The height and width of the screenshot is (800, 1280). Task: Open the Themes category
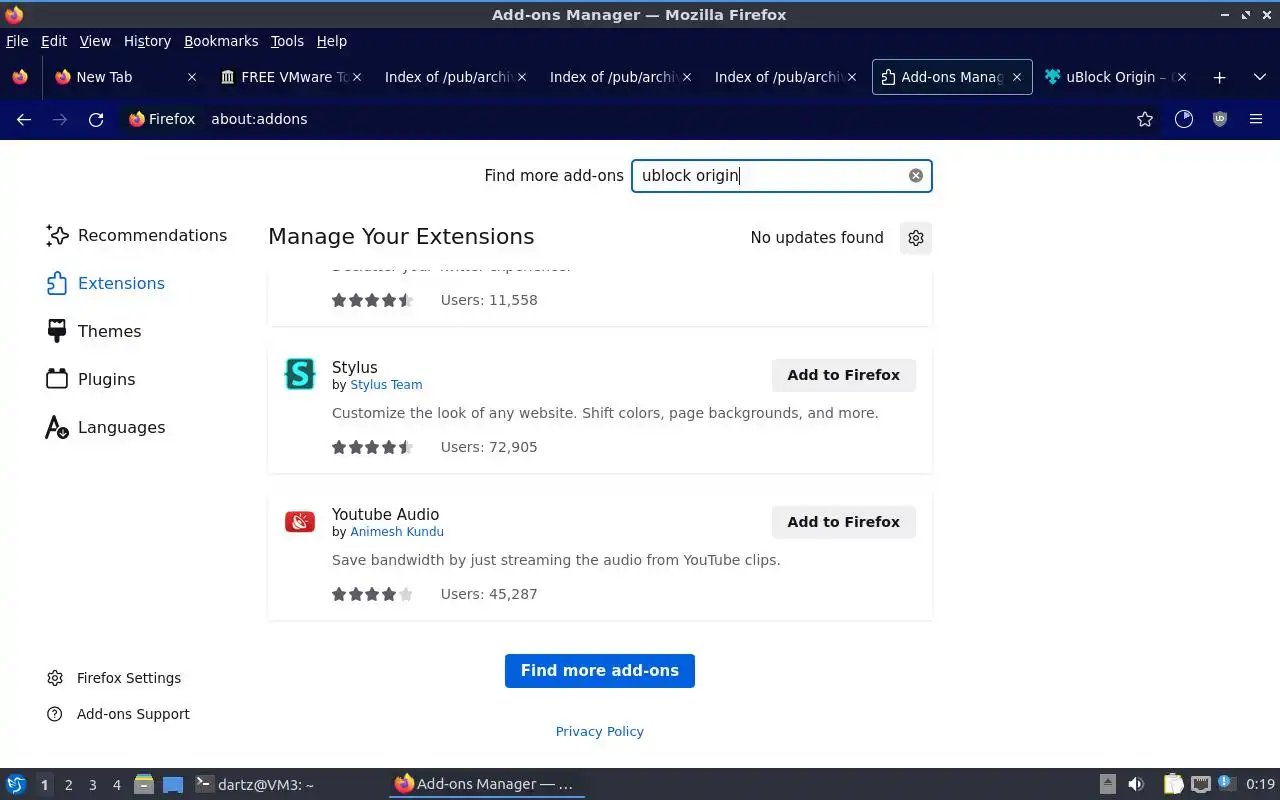94,331
